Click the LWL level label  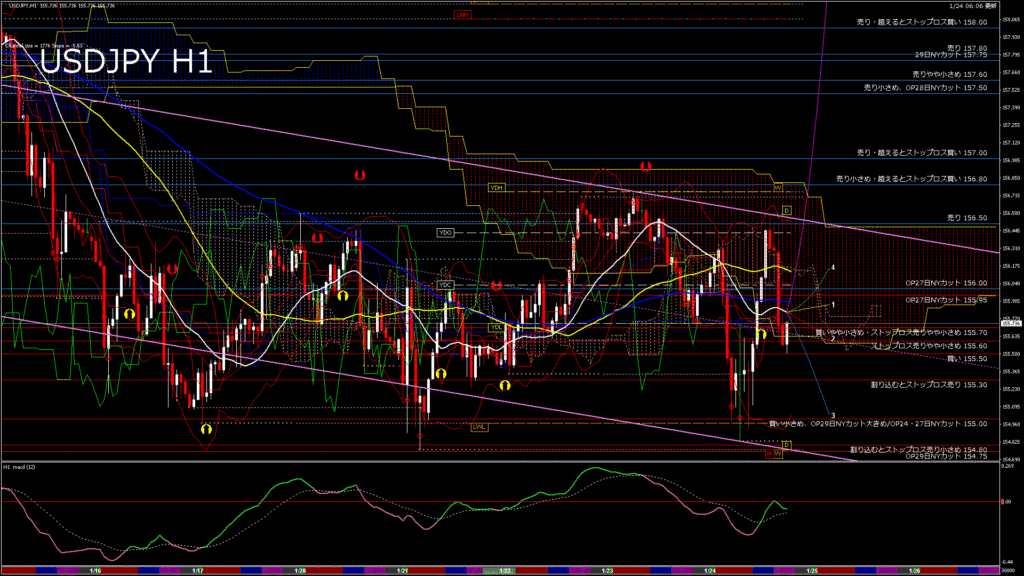480,427
